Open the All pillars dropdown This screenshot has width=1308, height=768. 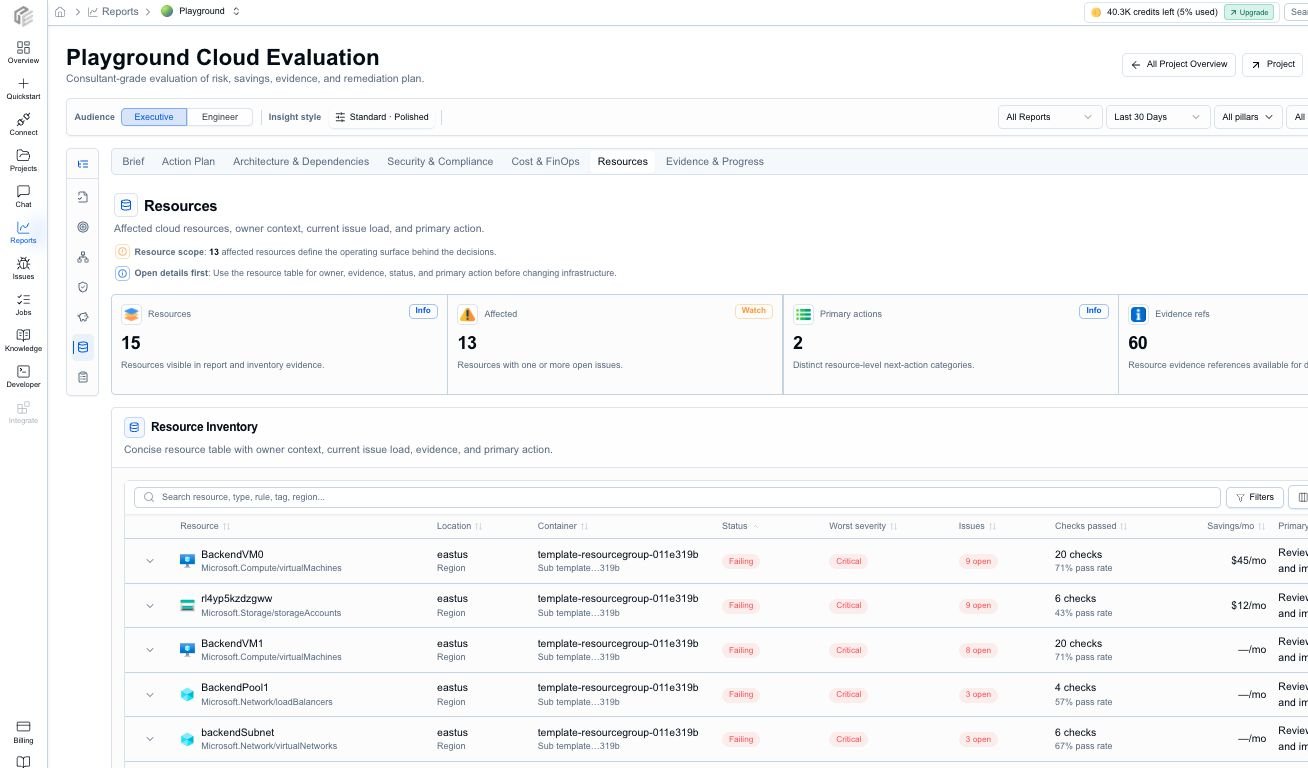[1248, 117]
